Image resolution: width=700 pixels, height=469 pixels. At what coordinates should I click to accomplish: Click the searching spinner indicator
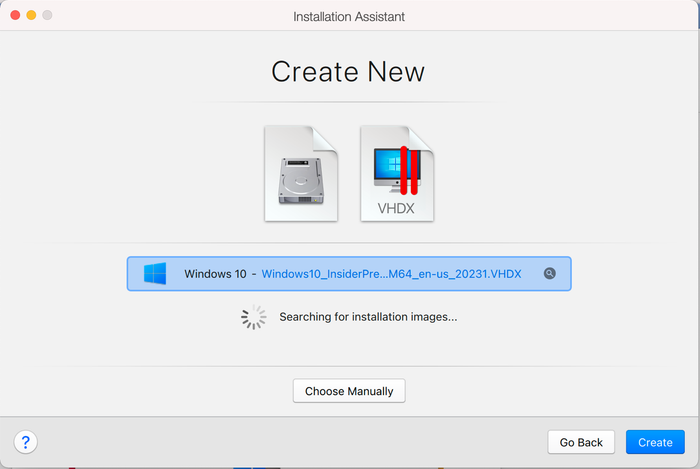click(x=254, y=317)
